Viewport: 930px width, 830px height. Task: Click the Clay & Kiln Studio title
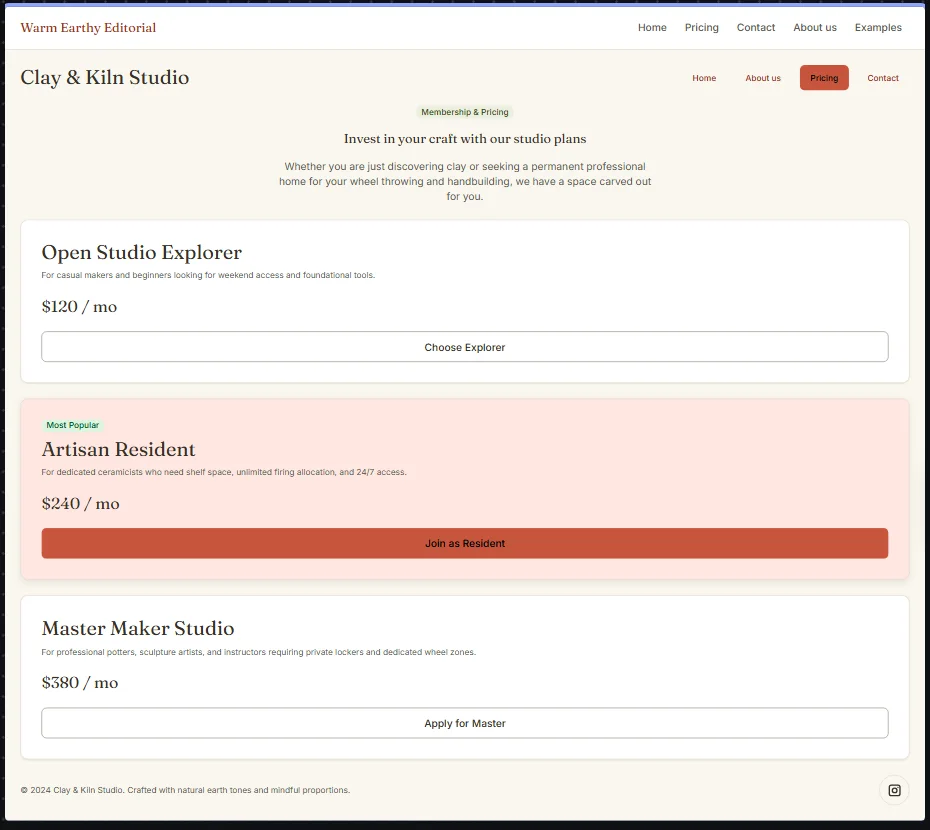104,77
